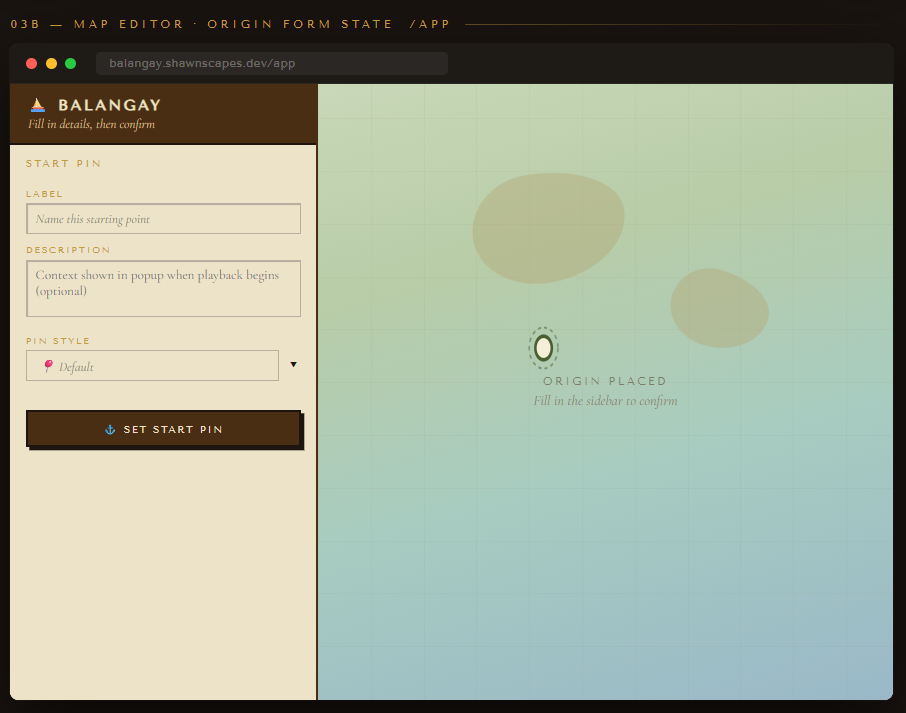The image size is (906, 713).
Task: Click the LABEL field label
Action: [x=44, y=194]
